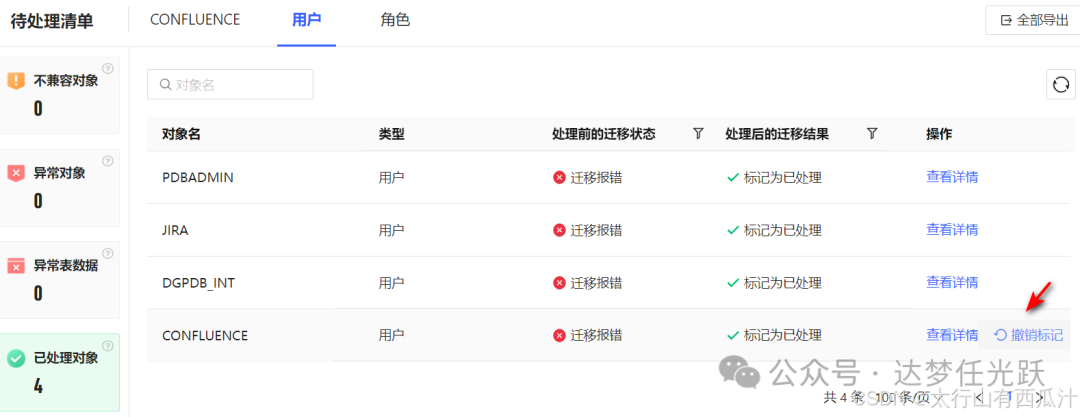Go to the next page arrow
Screen dimensions: 1080x417
[x=1042, y=397]
